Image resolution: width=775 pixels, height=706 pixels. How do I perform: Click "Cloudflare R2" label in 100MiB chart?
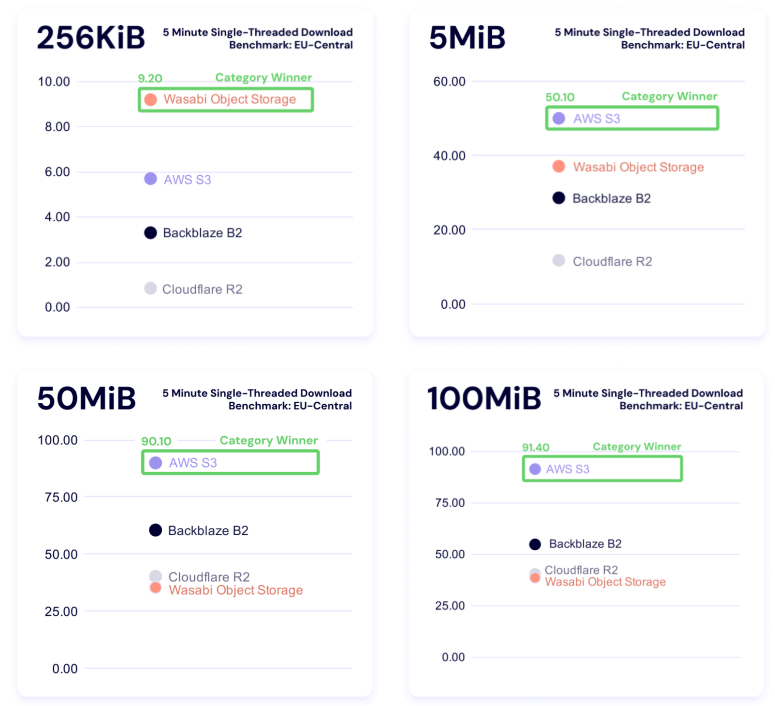pyautogui.click(x=581, y=570)
